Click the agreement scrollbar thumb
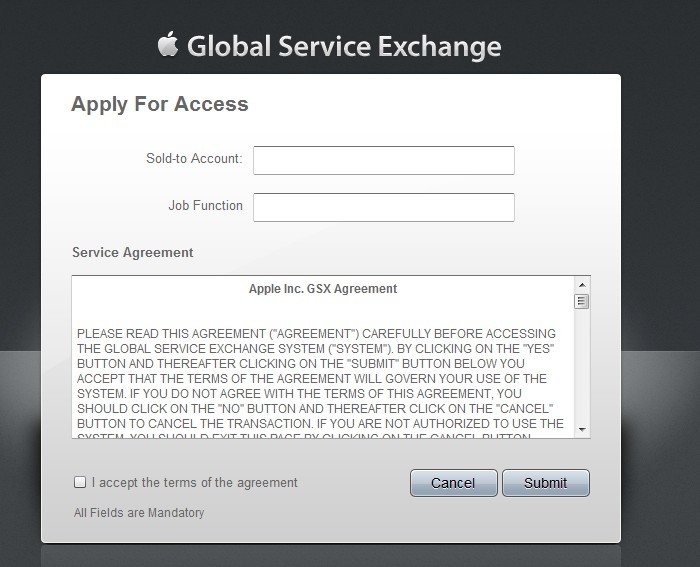The image size is (700, 567). pos(582,301)
